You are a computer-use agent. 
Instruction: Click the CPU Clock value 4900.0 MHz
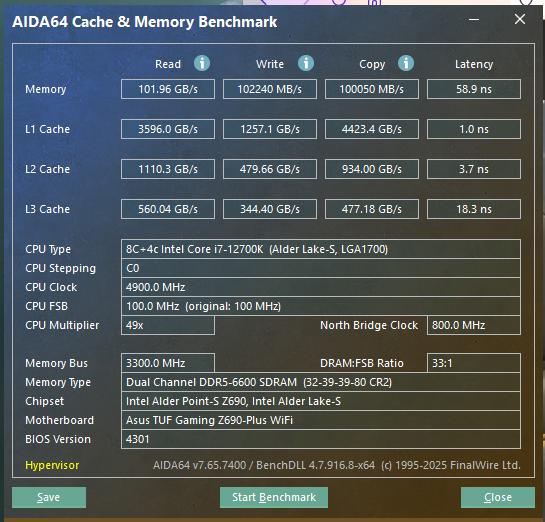tap(321, 287)
